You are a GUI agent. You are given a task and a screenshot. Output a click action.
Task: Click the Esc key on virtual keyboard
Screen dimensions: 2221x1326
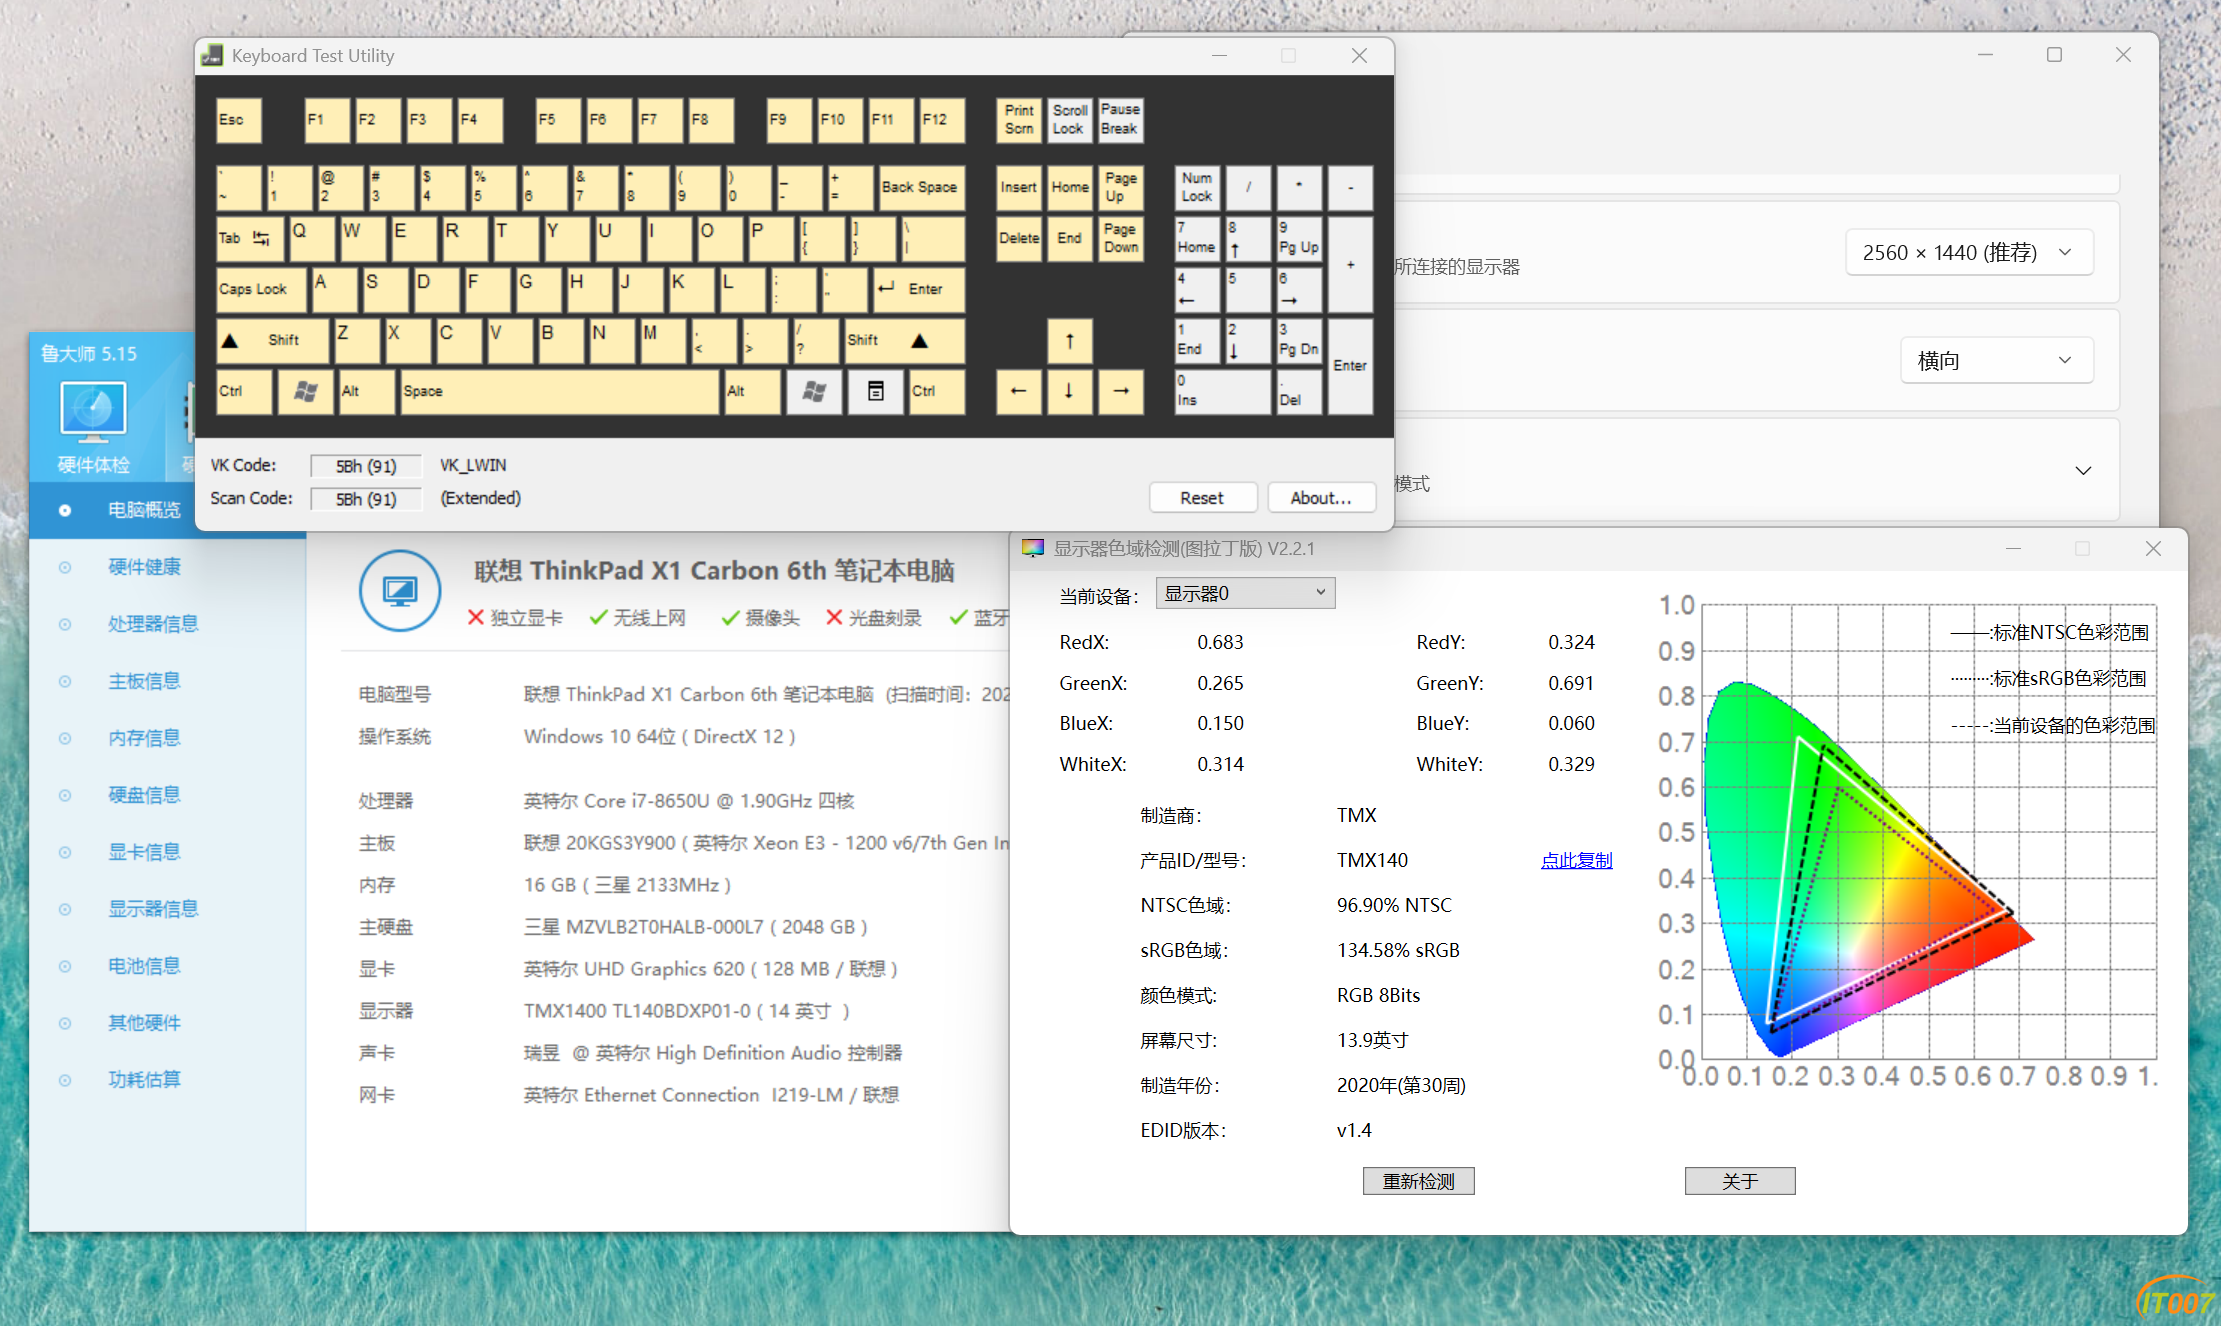239,120
